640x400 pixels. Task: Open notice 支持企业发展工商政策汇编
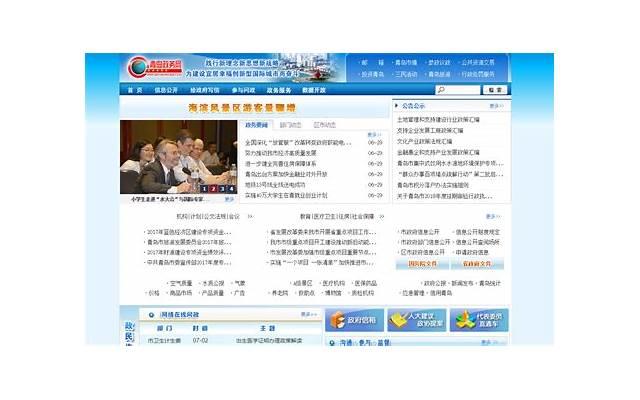430,131
